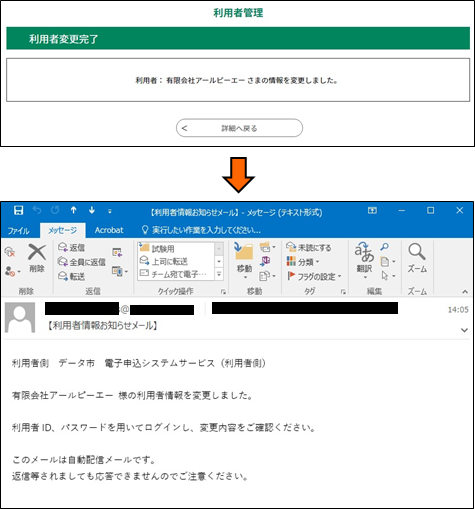Click the reply all (全員に返信) button

click(x=82, y=262)
